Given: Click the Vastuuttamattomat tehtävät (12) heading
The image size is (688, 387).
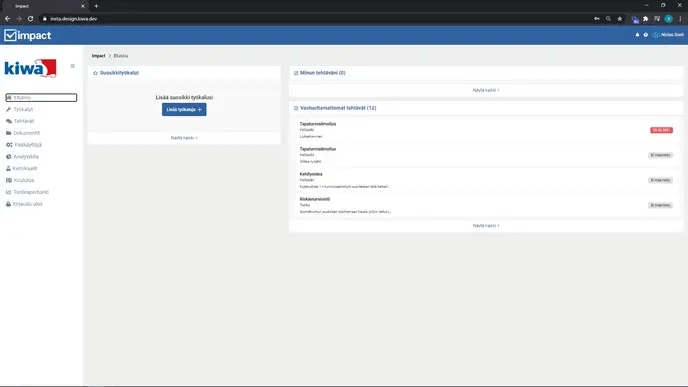Looking at the screenshot, I should click(x=338, y=108).
